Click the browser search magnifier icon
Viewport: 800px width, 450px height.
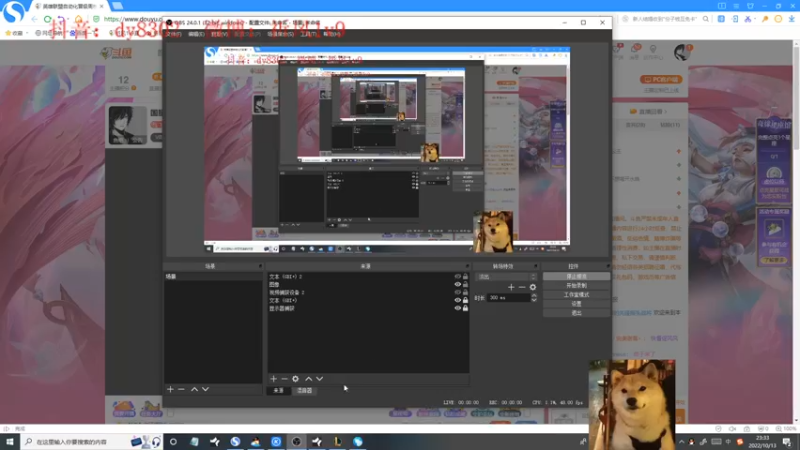pos(706,19)
